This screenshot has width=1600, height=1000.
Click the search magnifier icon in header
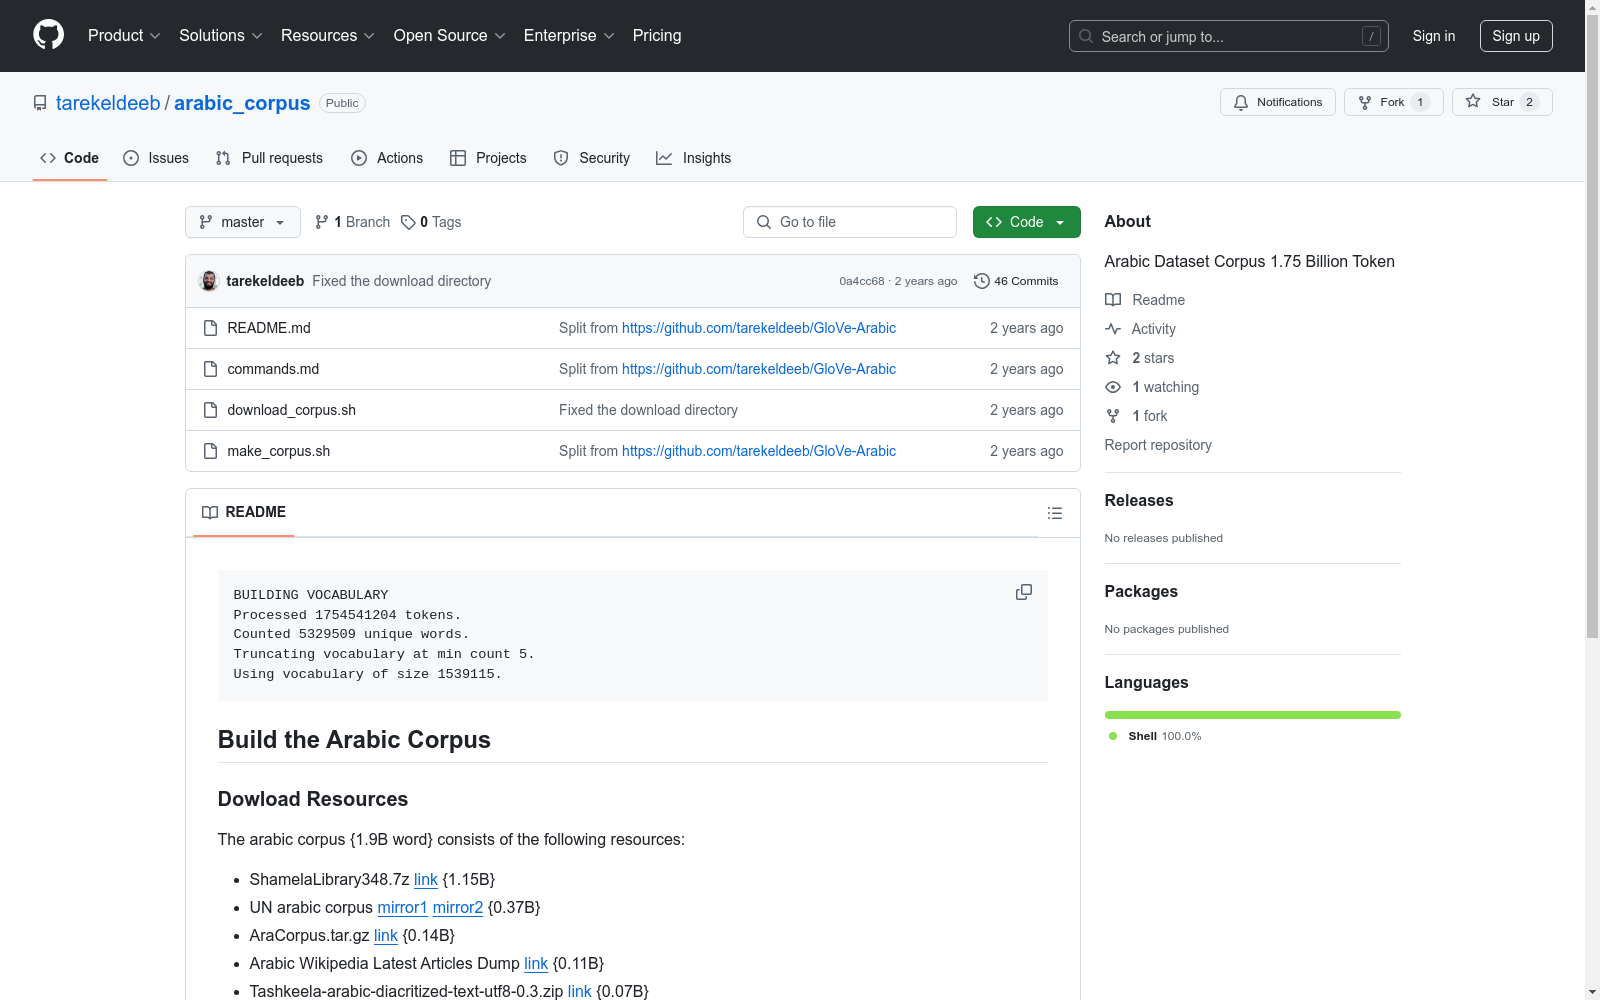tap(1086, 36)
